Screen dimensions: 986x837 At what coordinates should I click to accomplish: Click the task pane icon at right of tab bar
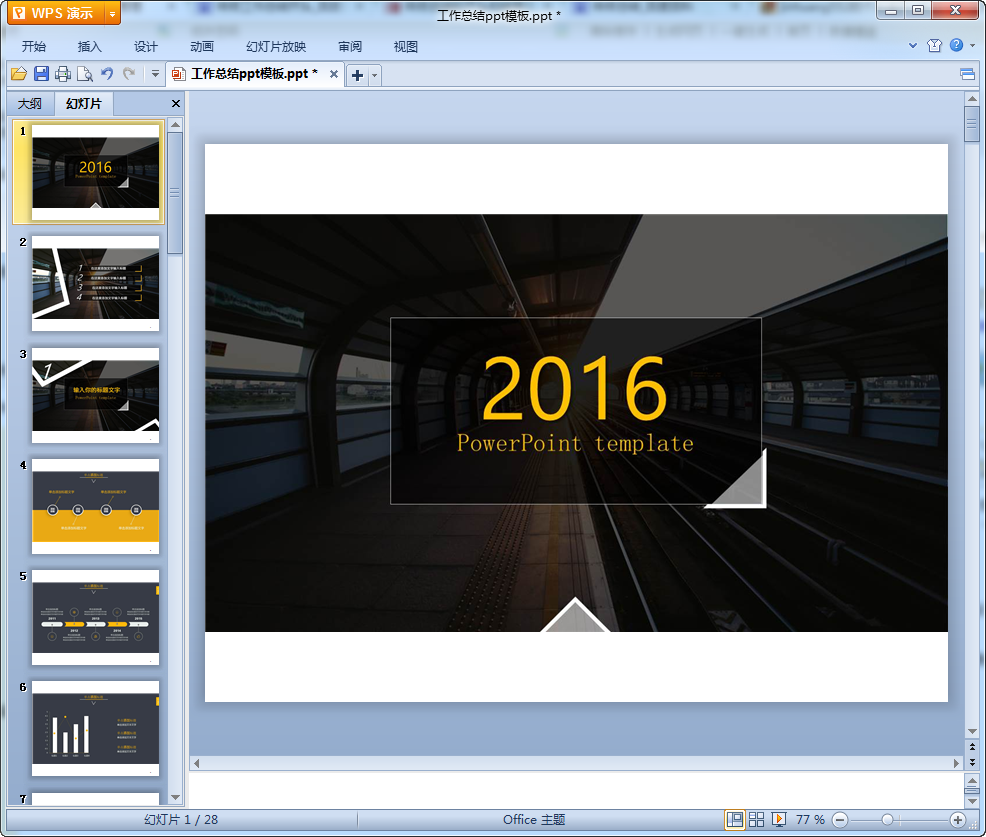[967, 74]
